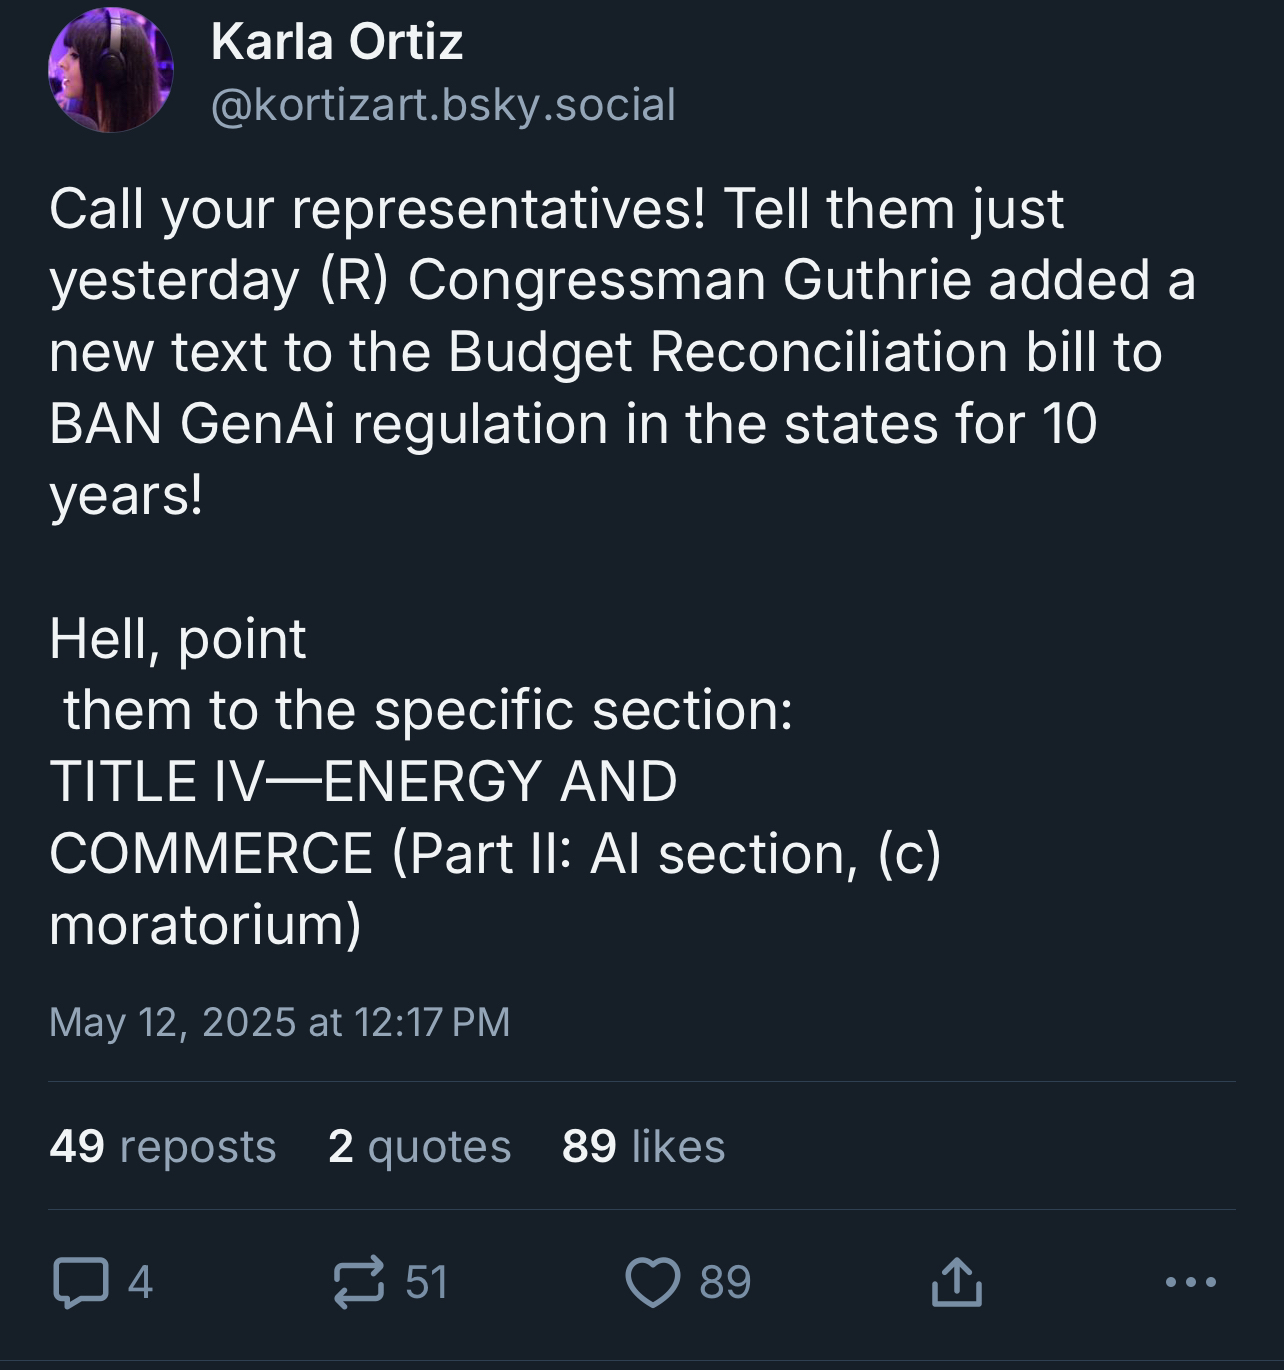The height and width of the screenshot is (1370, 1284).
Task: Click the repost count 51
Action: 426,1283
